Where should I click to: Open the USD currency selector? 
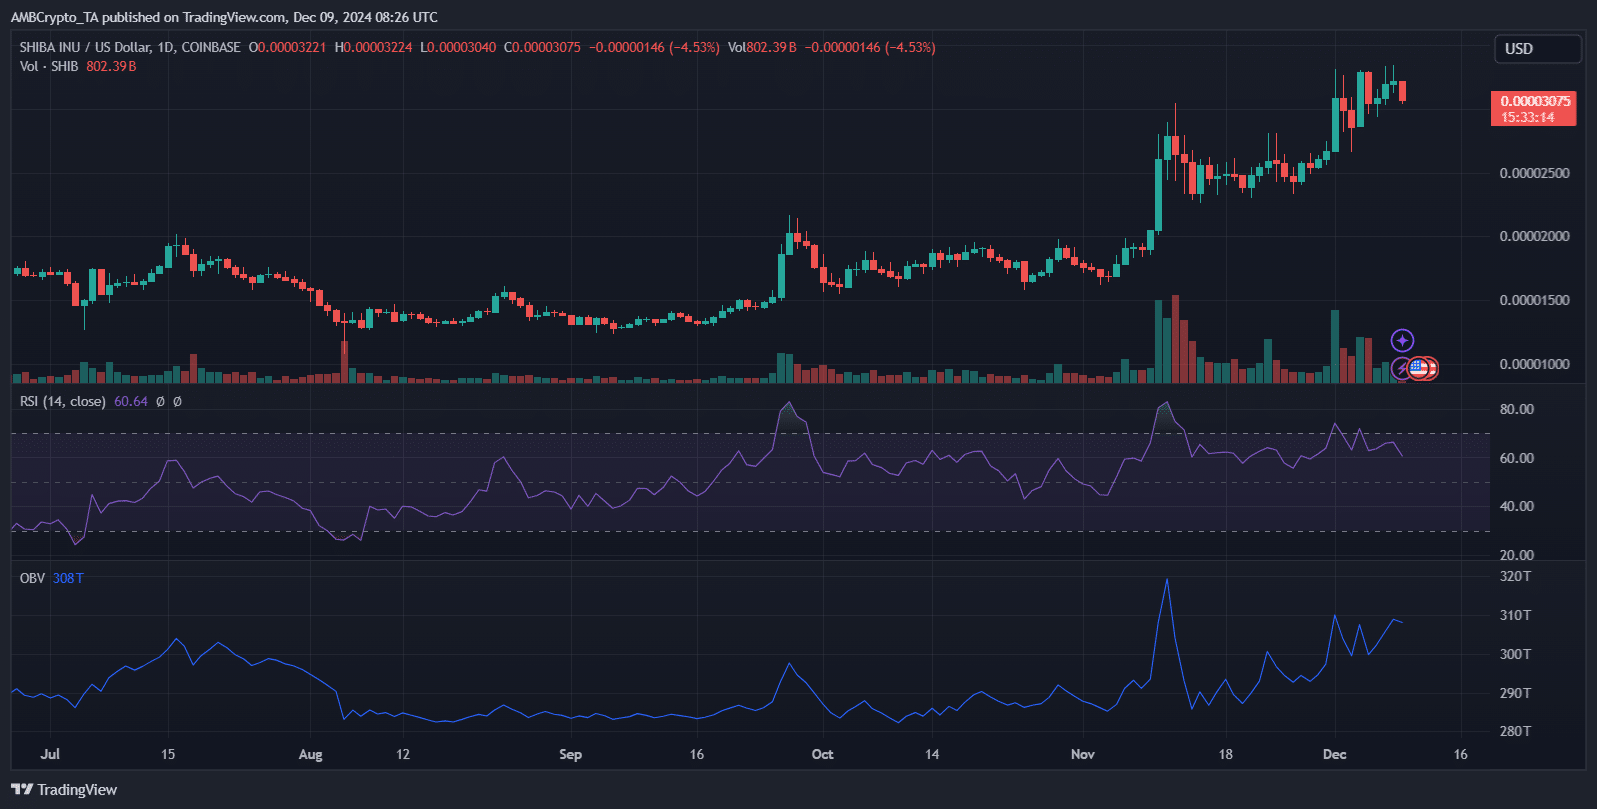pos(1538,49)
